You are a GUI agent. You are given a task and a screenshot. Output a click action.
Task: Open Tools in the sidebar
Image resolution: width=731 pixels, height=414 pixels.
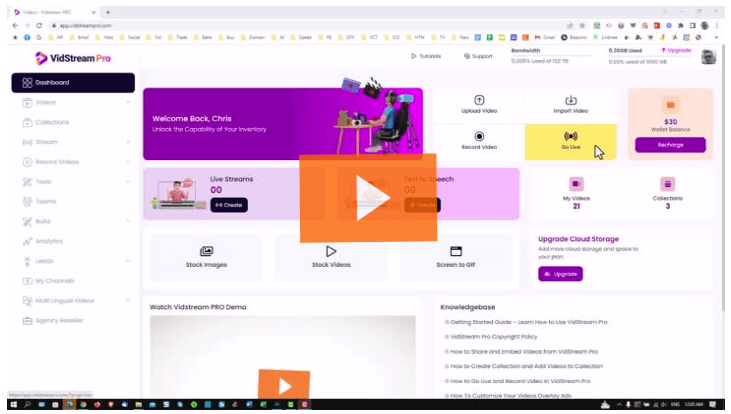click(x=73, y=182)
